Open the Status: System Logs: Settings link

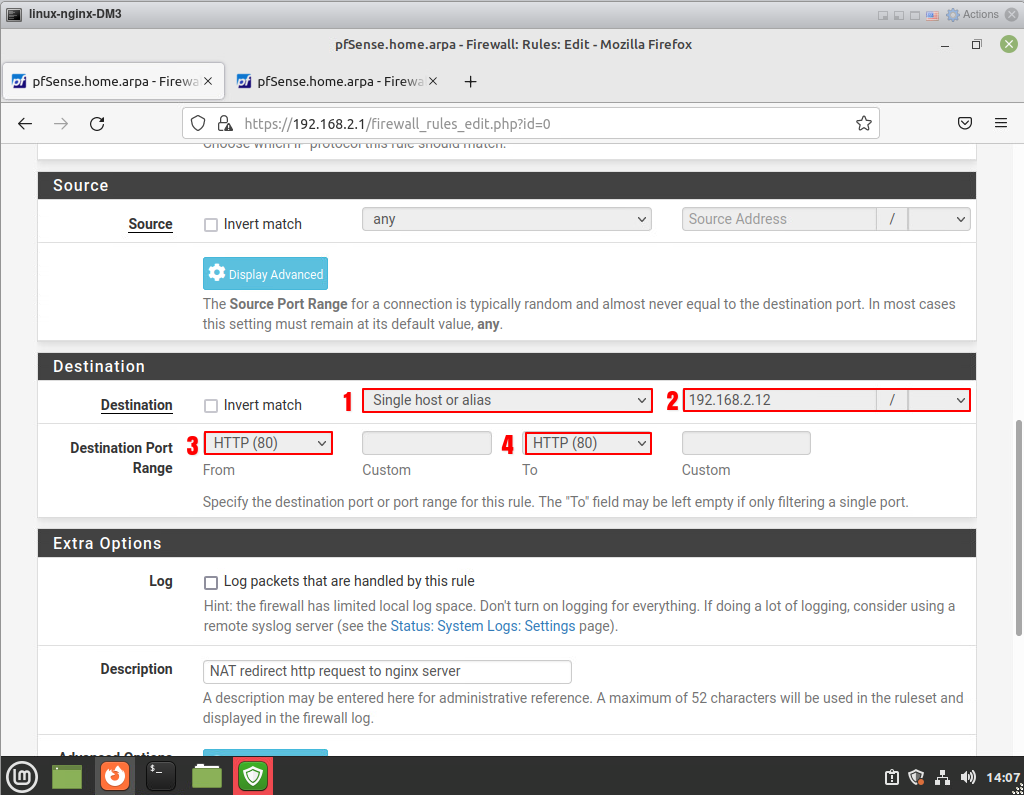click(x=482, y=627)
